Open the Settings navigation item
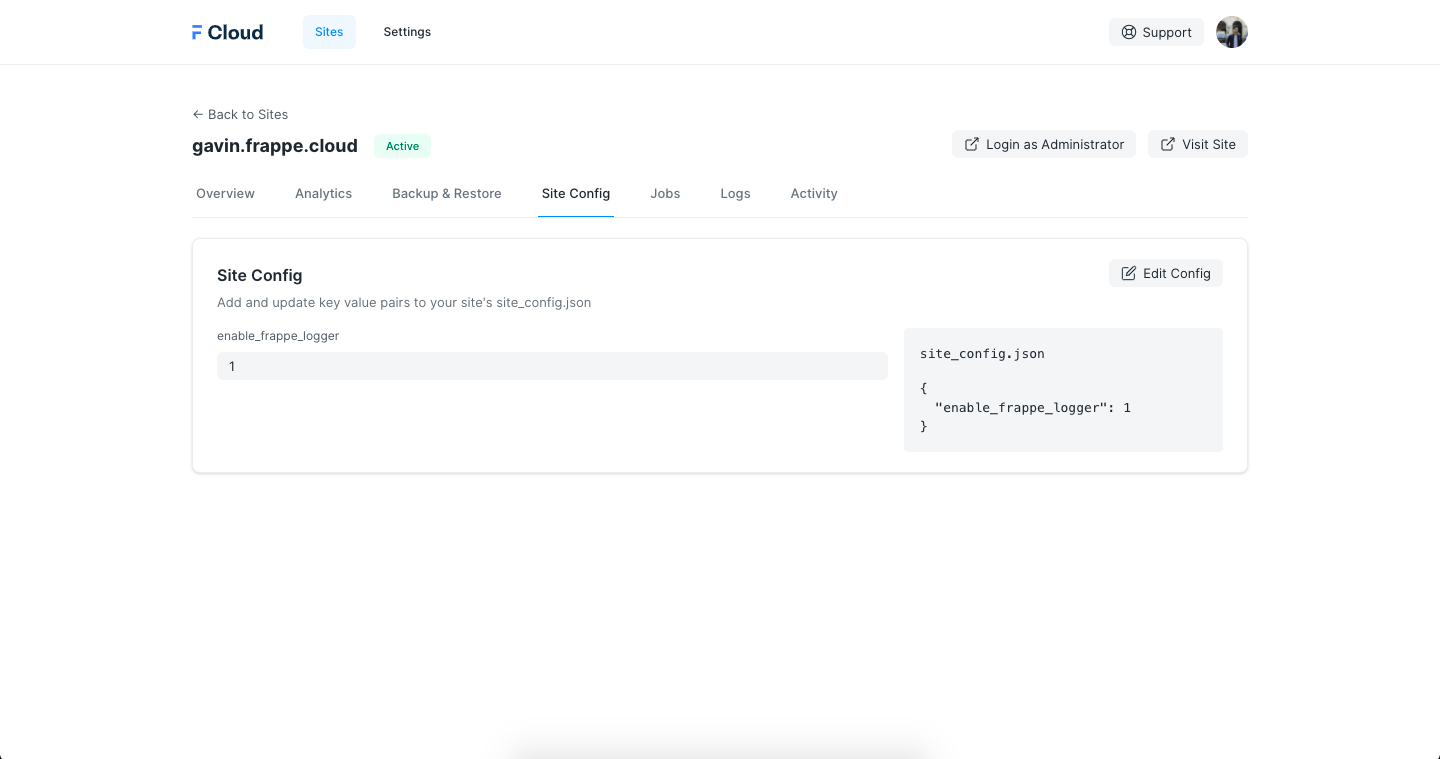 407,32
